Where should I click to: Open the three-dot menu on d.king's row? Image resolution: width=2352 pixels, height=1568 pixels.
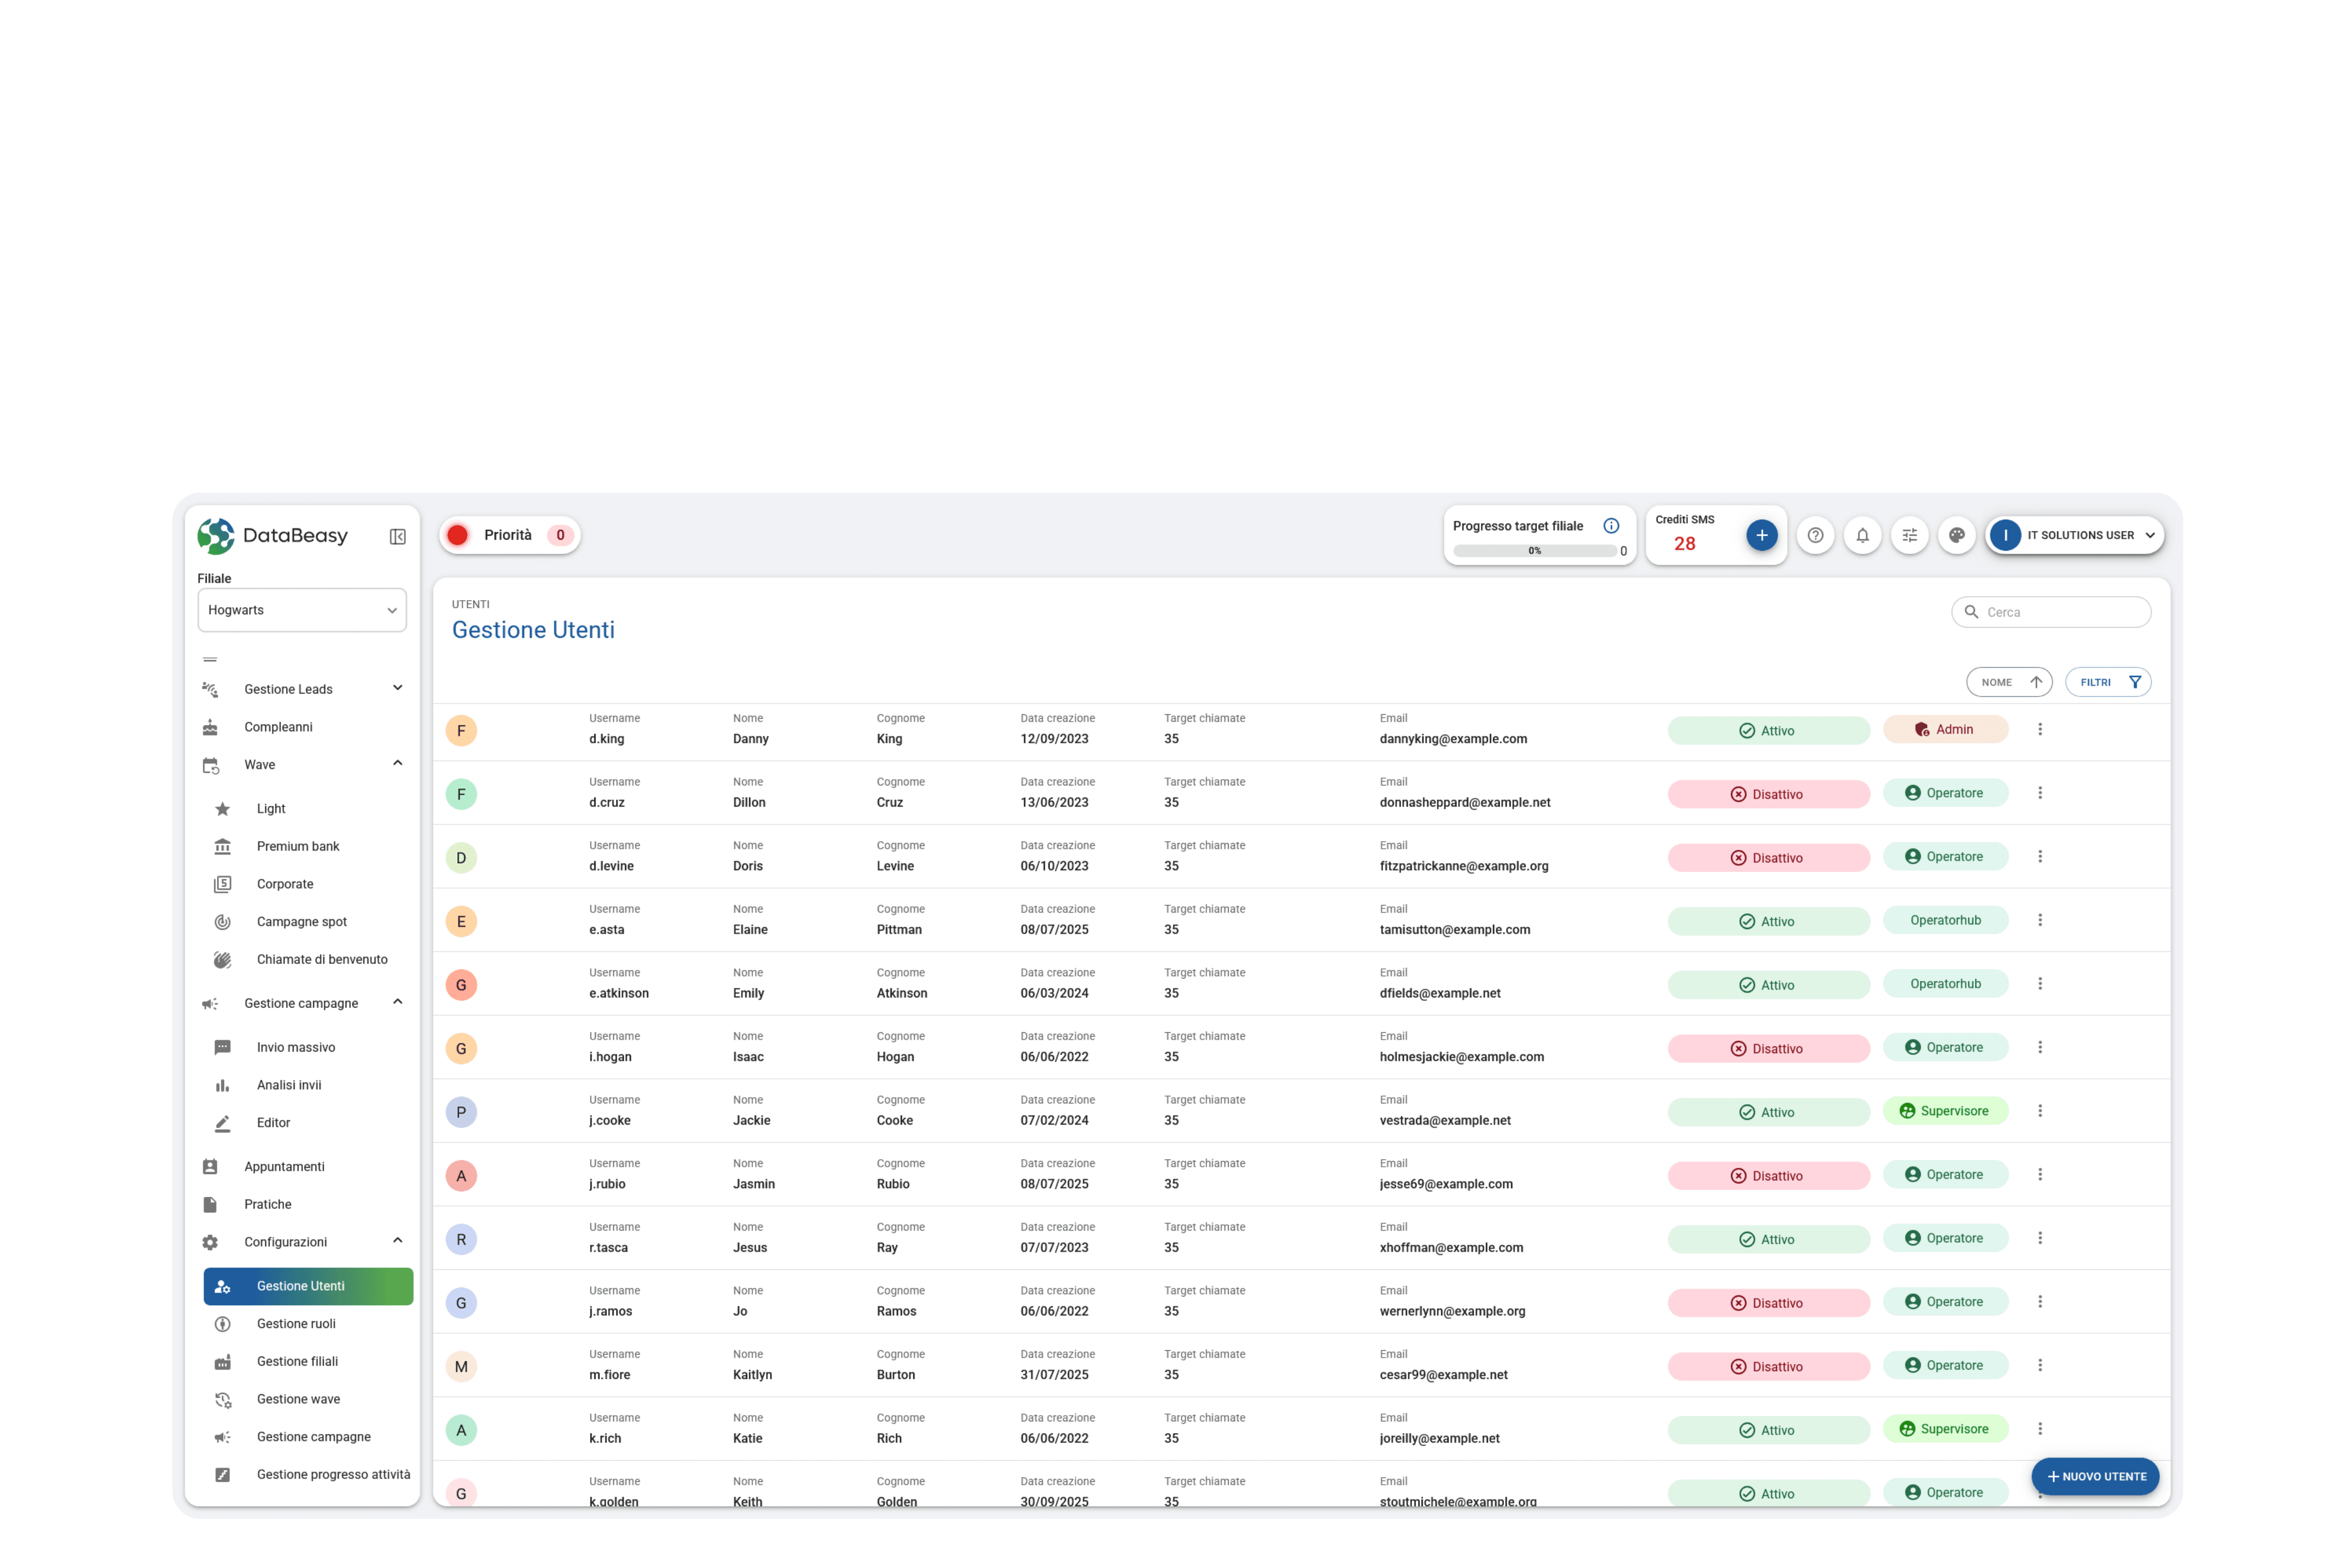tap(2040, 729)
